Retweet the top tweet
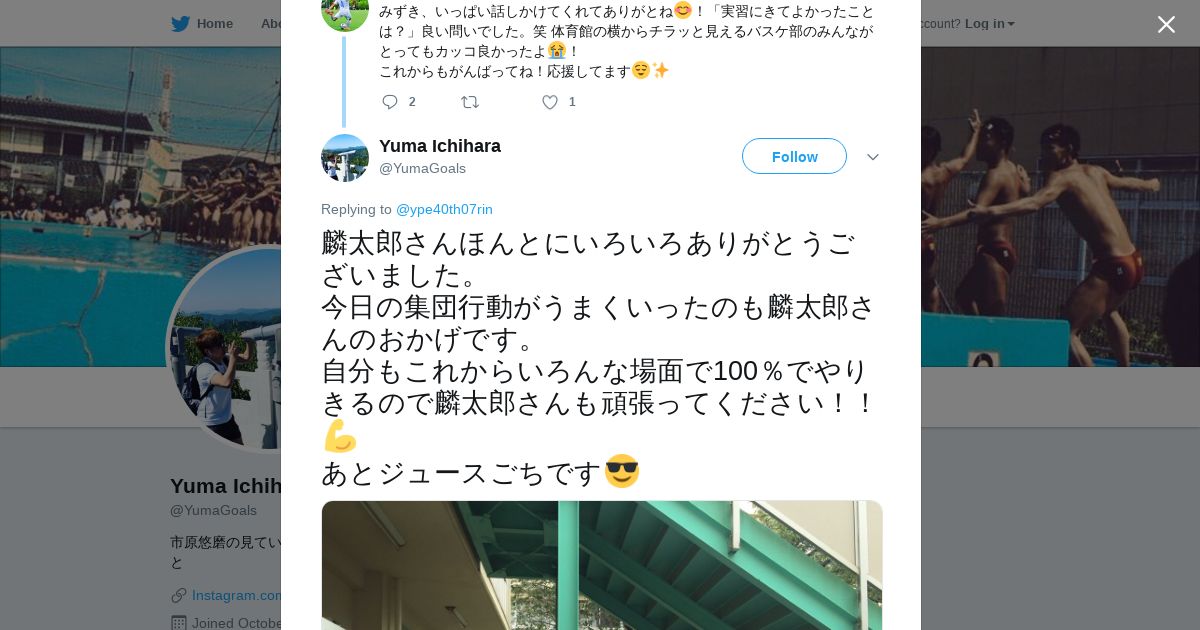 tap(469, 101)
